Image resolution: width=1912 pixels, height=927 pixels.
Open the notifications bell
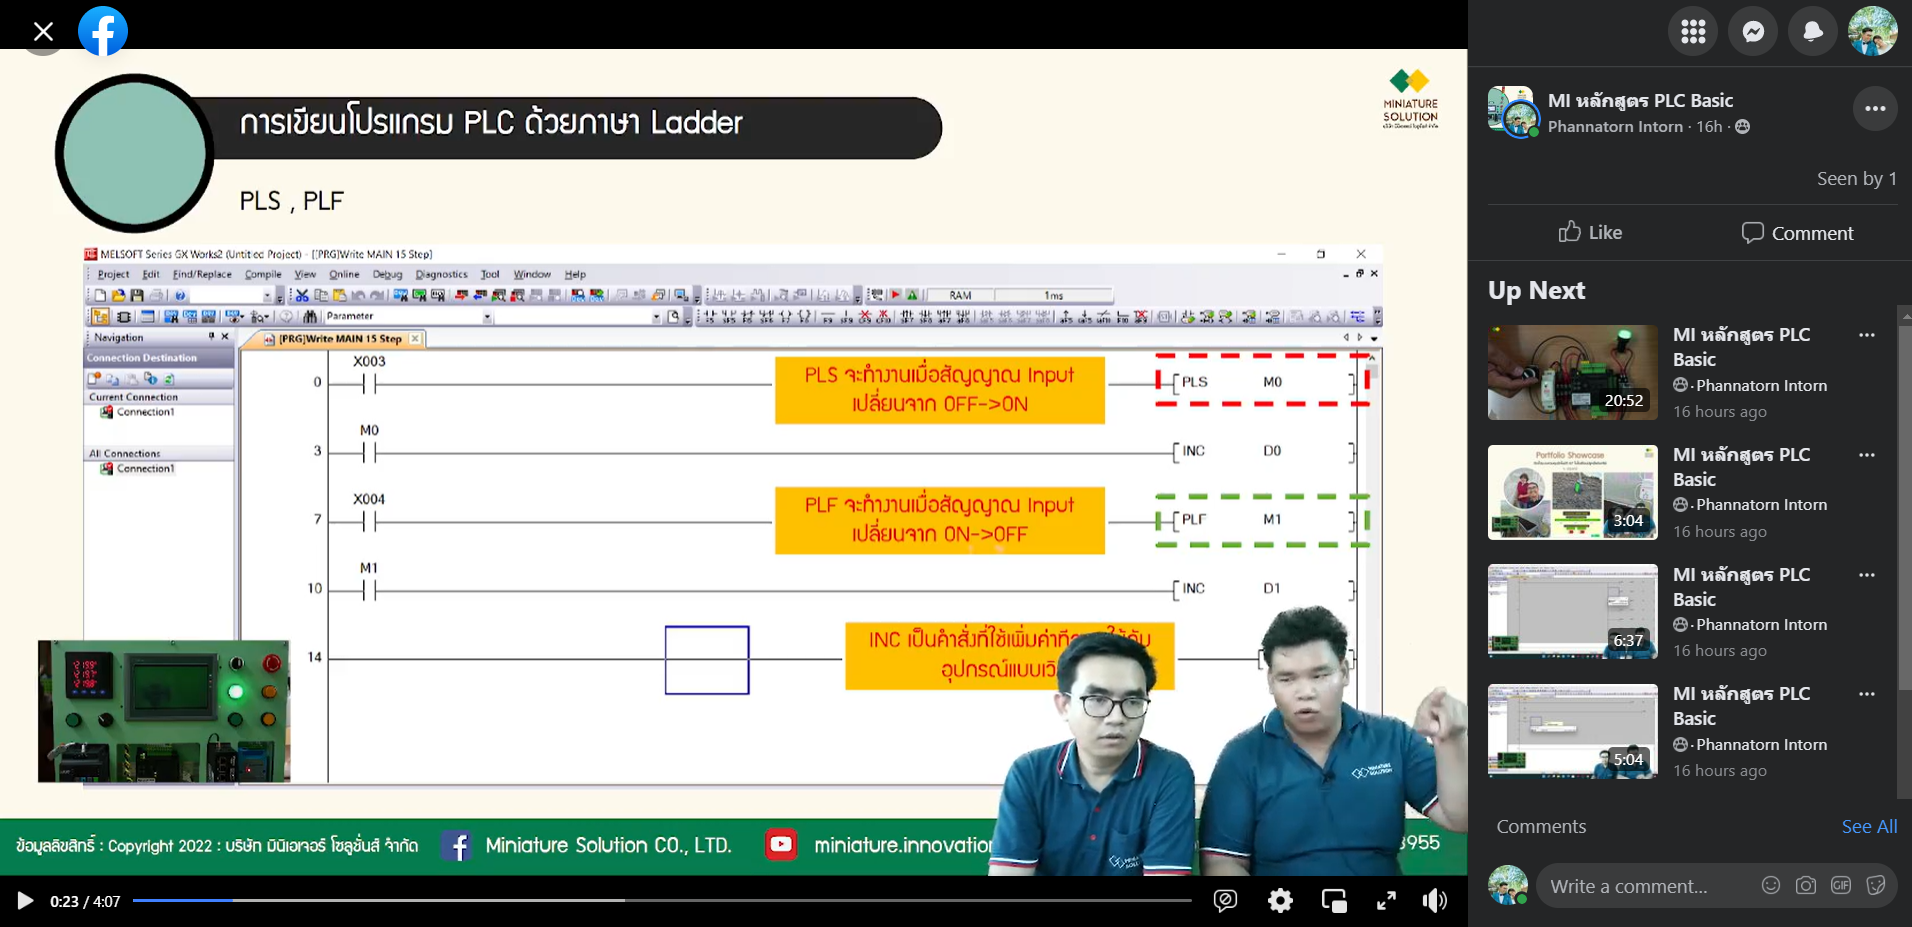pos(1812,31)
